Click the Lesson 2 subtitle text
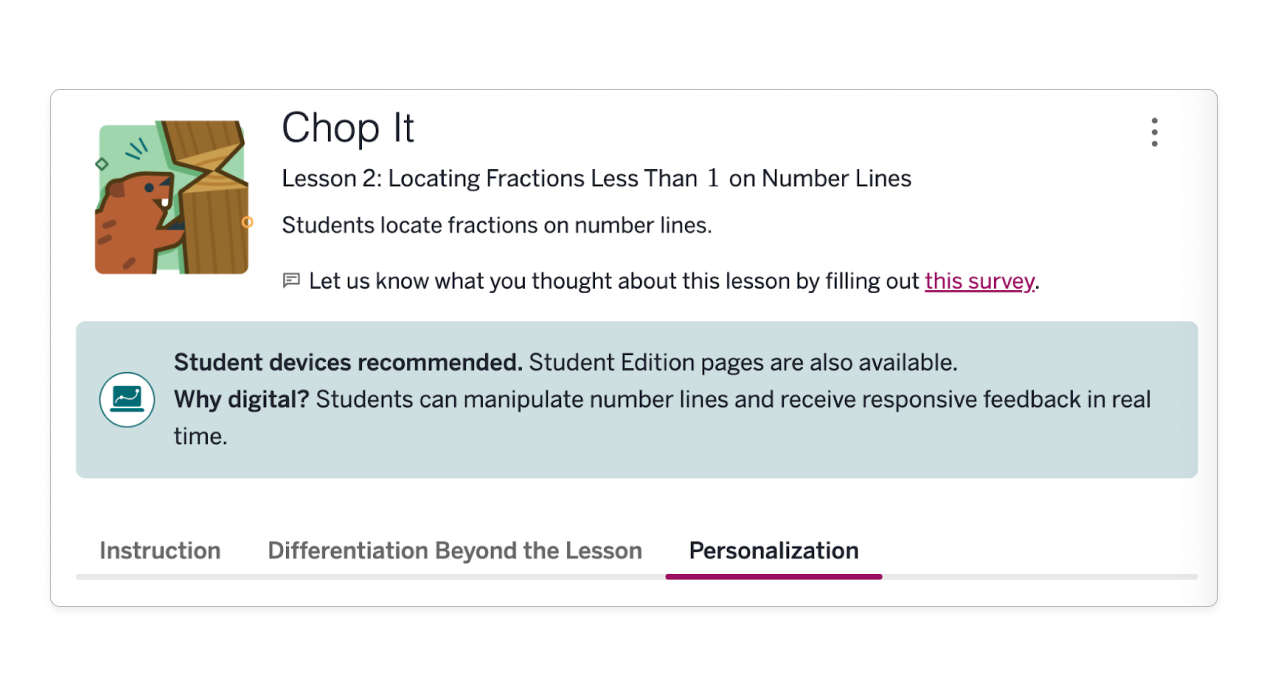1280x700 pixels. [x=595, y=178]
